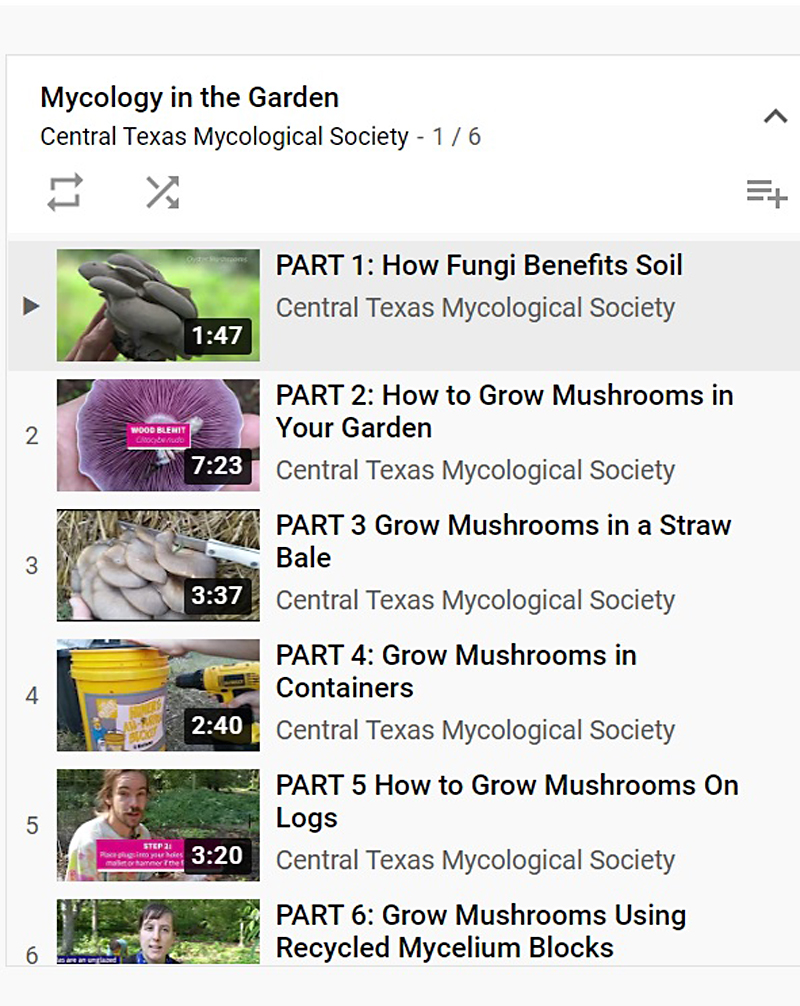800x1006 pixels.
Task: Click index number 4 in the playlist
Action: tap(31, 696)
